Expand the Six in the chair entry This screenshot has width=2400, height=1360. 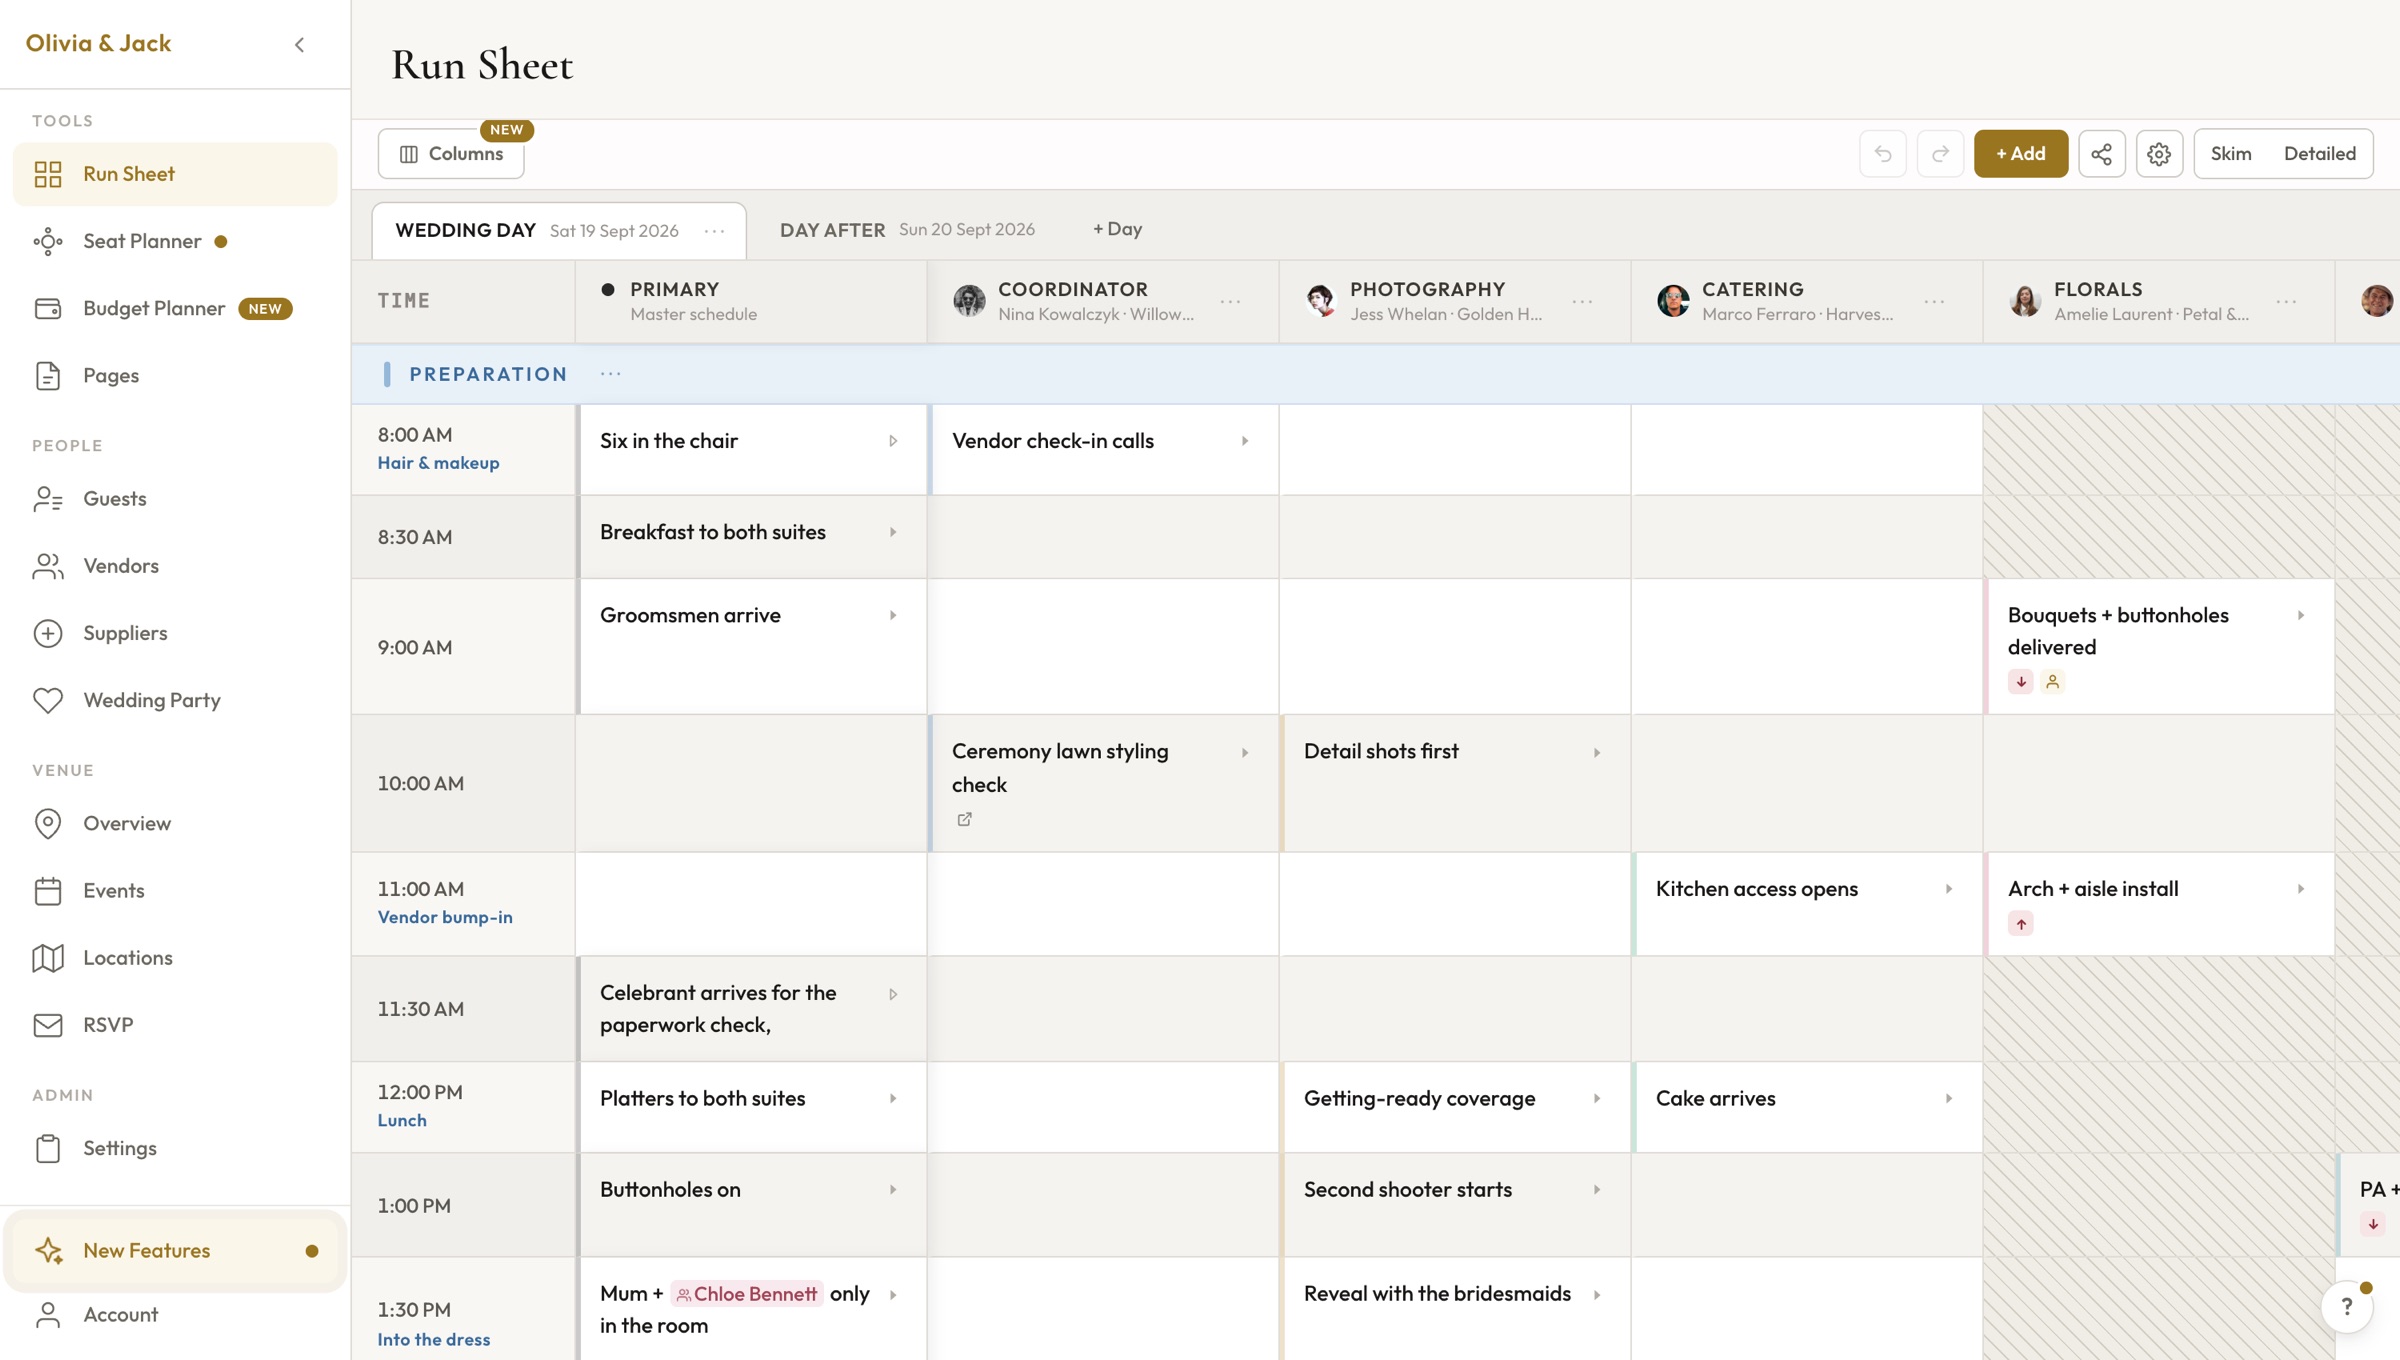(892, 441)
